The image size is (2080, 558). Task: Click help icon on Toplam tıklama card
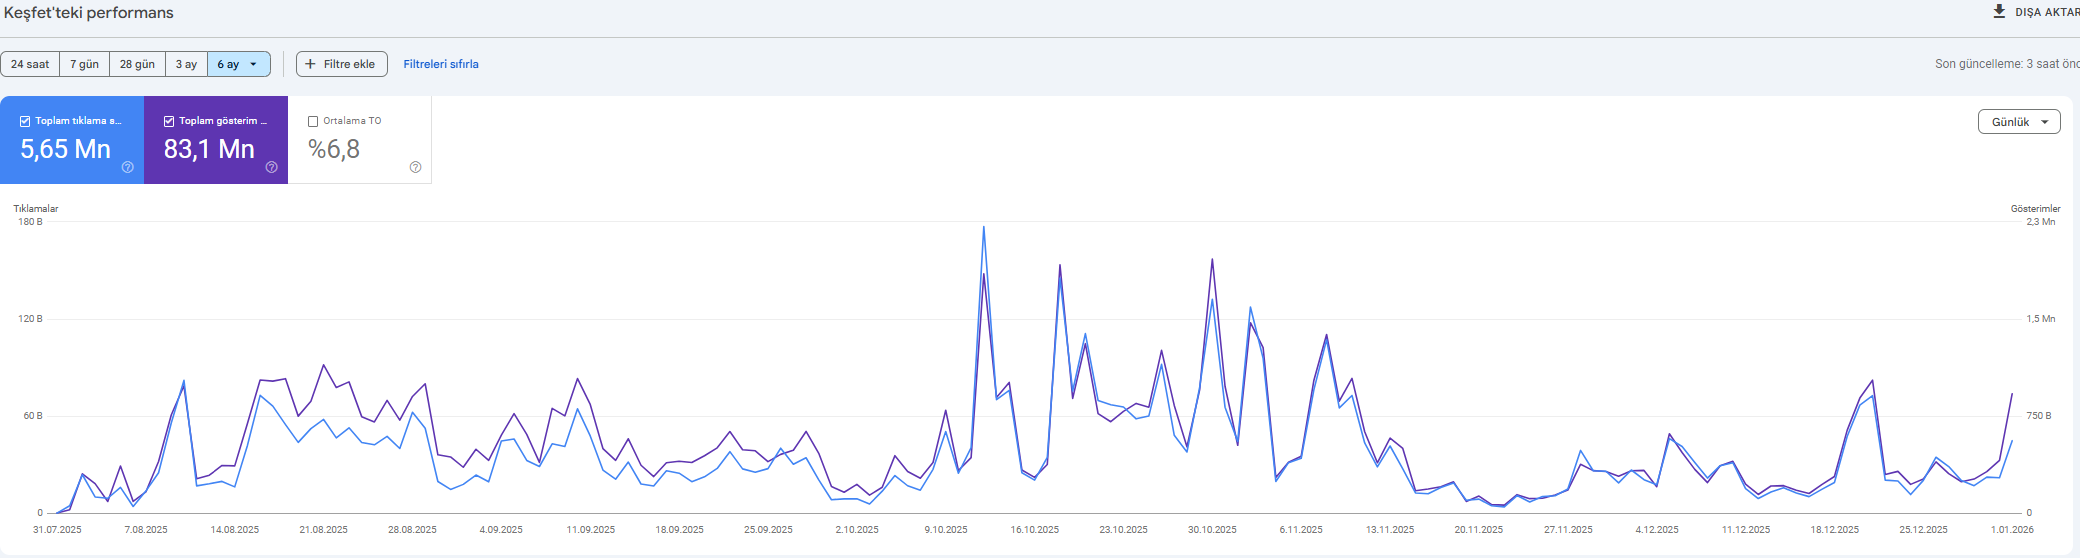128,167
